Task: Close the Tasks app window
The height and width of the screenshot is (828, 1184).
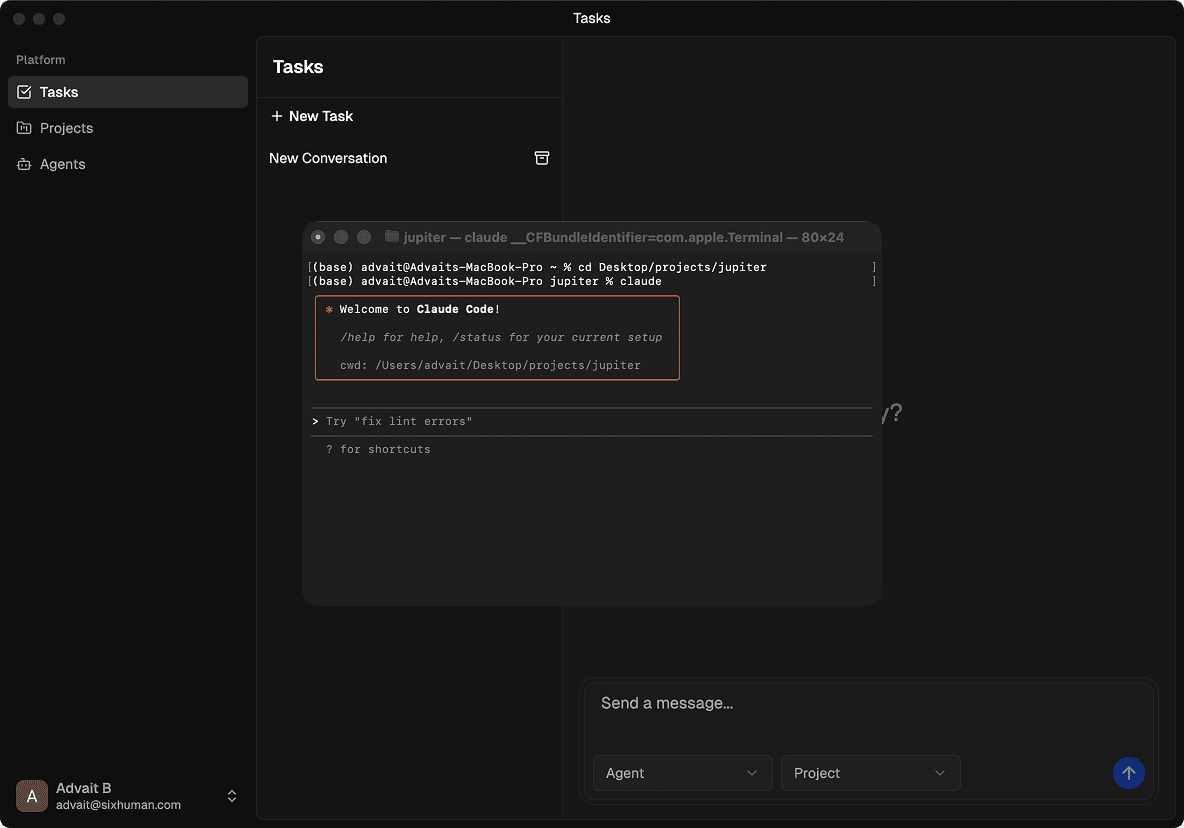Action: coord(20,19)
